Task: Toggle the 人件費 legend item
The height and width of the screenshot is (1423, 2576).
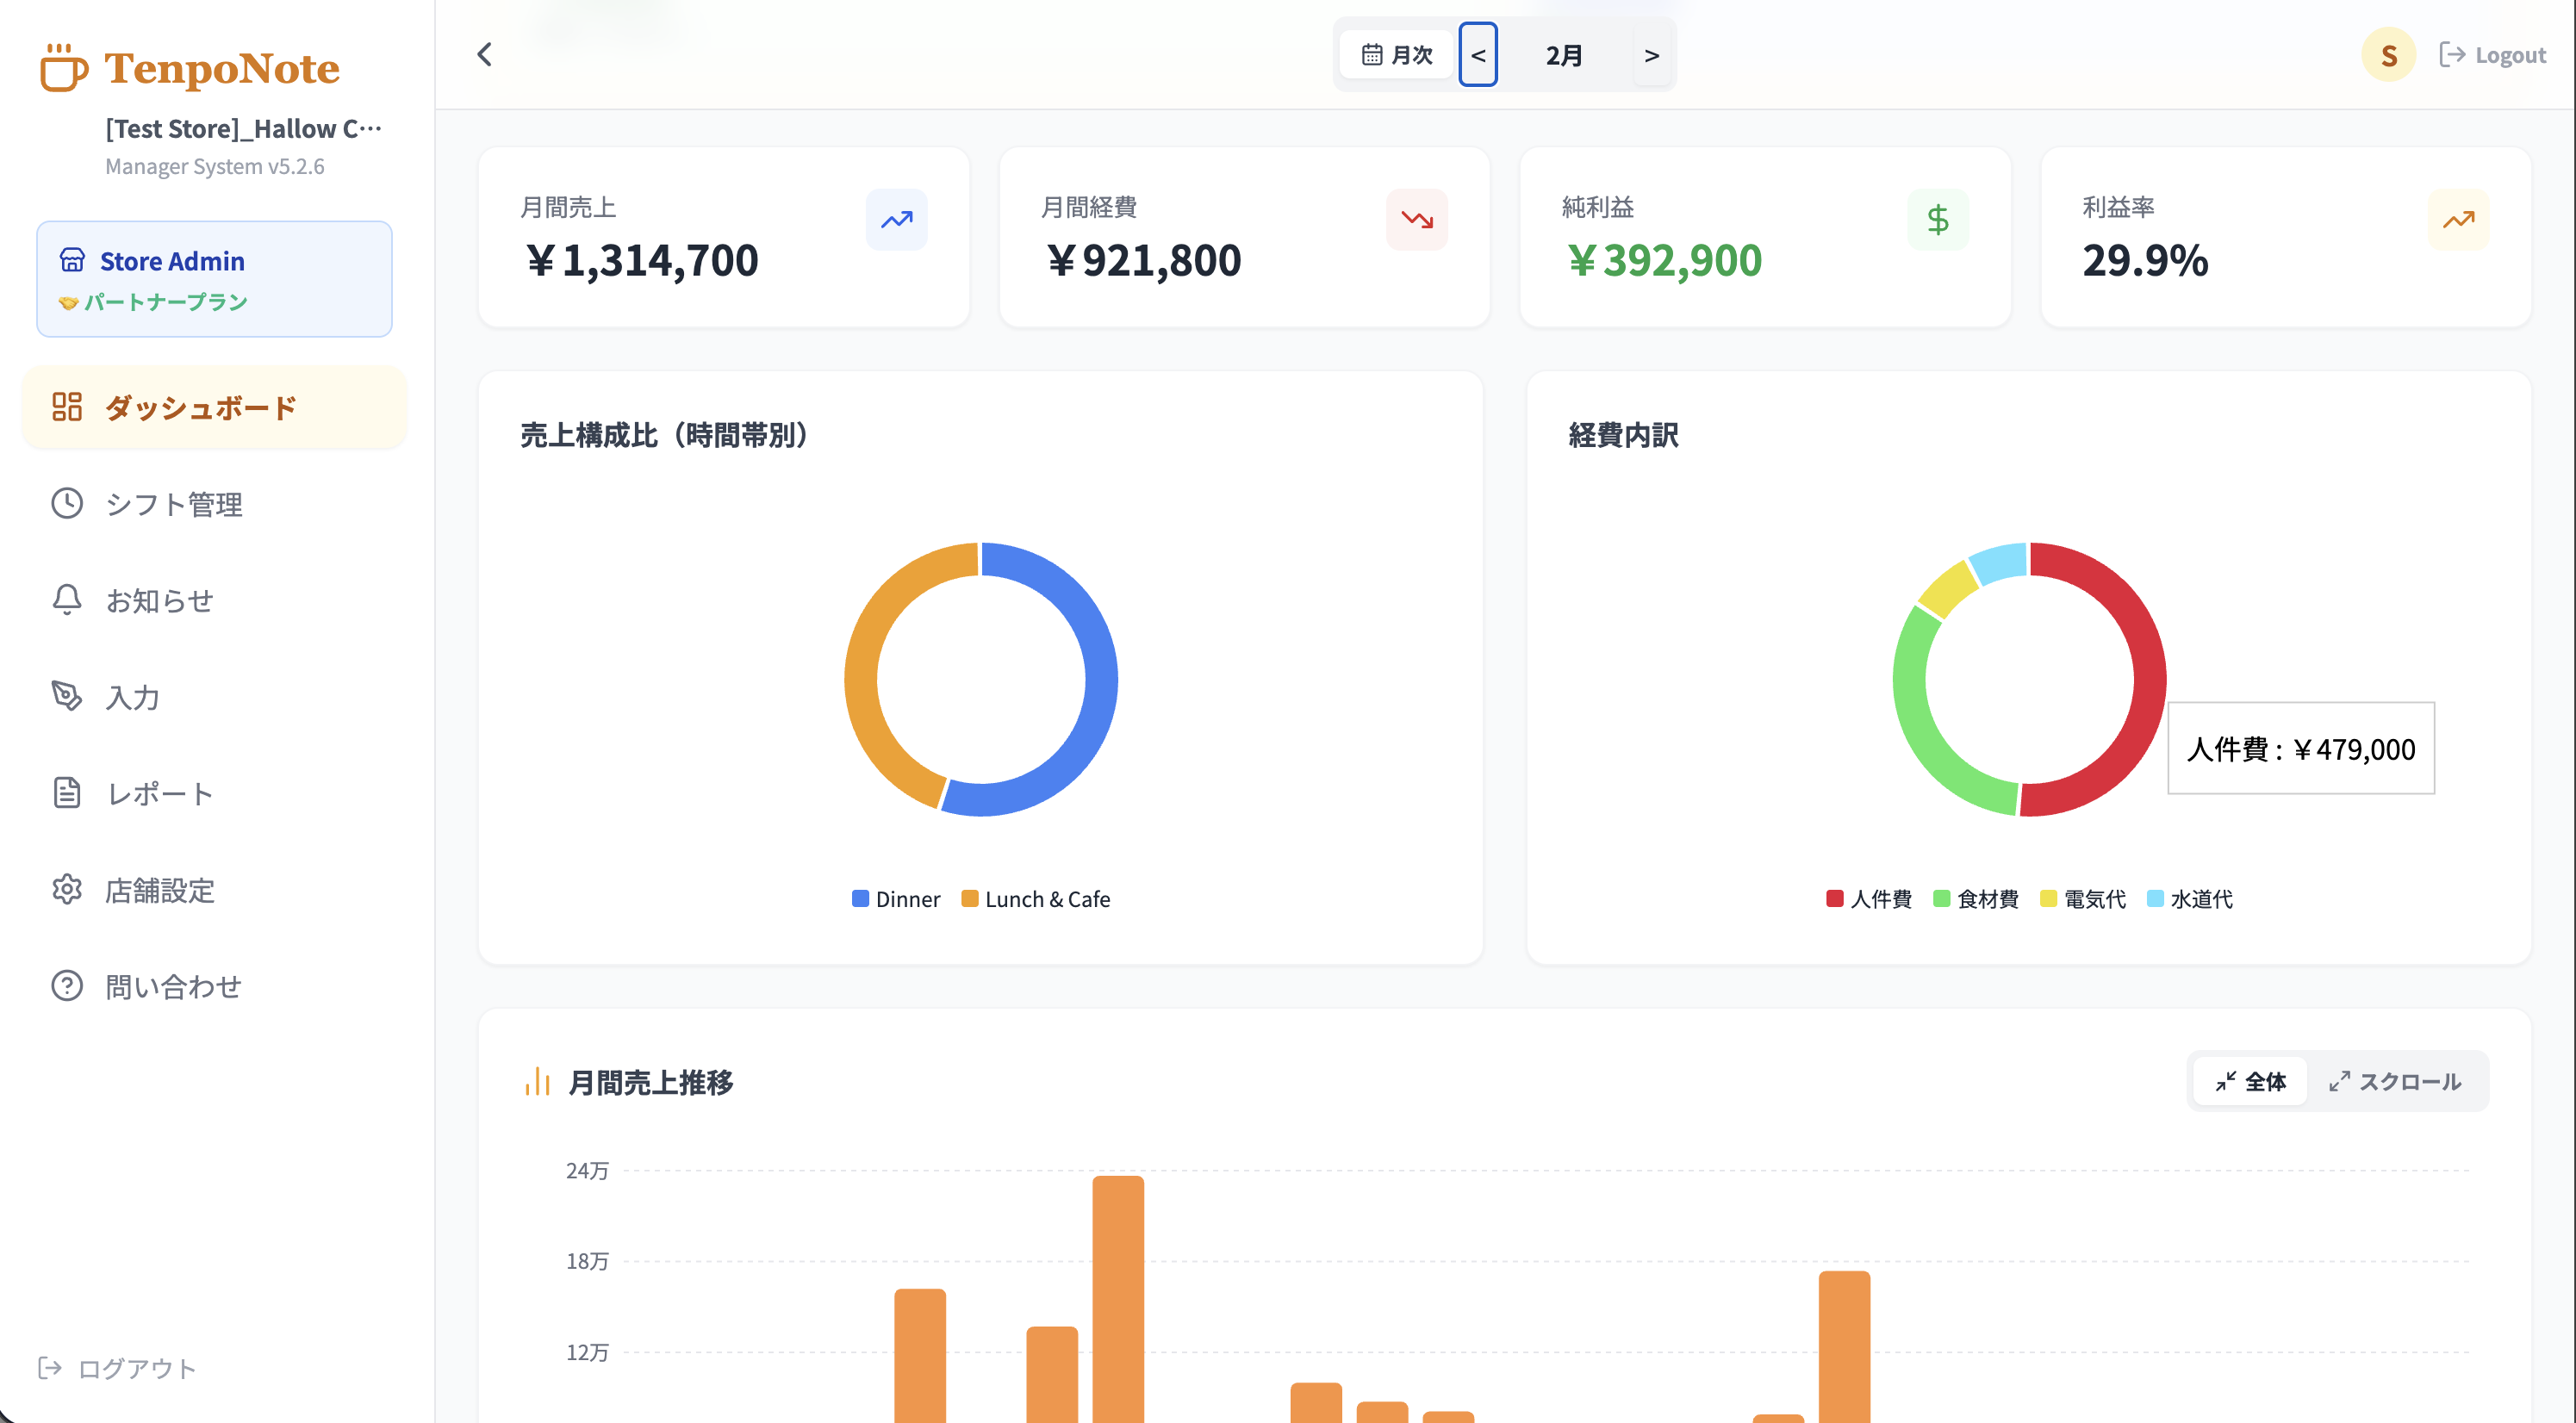Action: (x=1869, y=899)
